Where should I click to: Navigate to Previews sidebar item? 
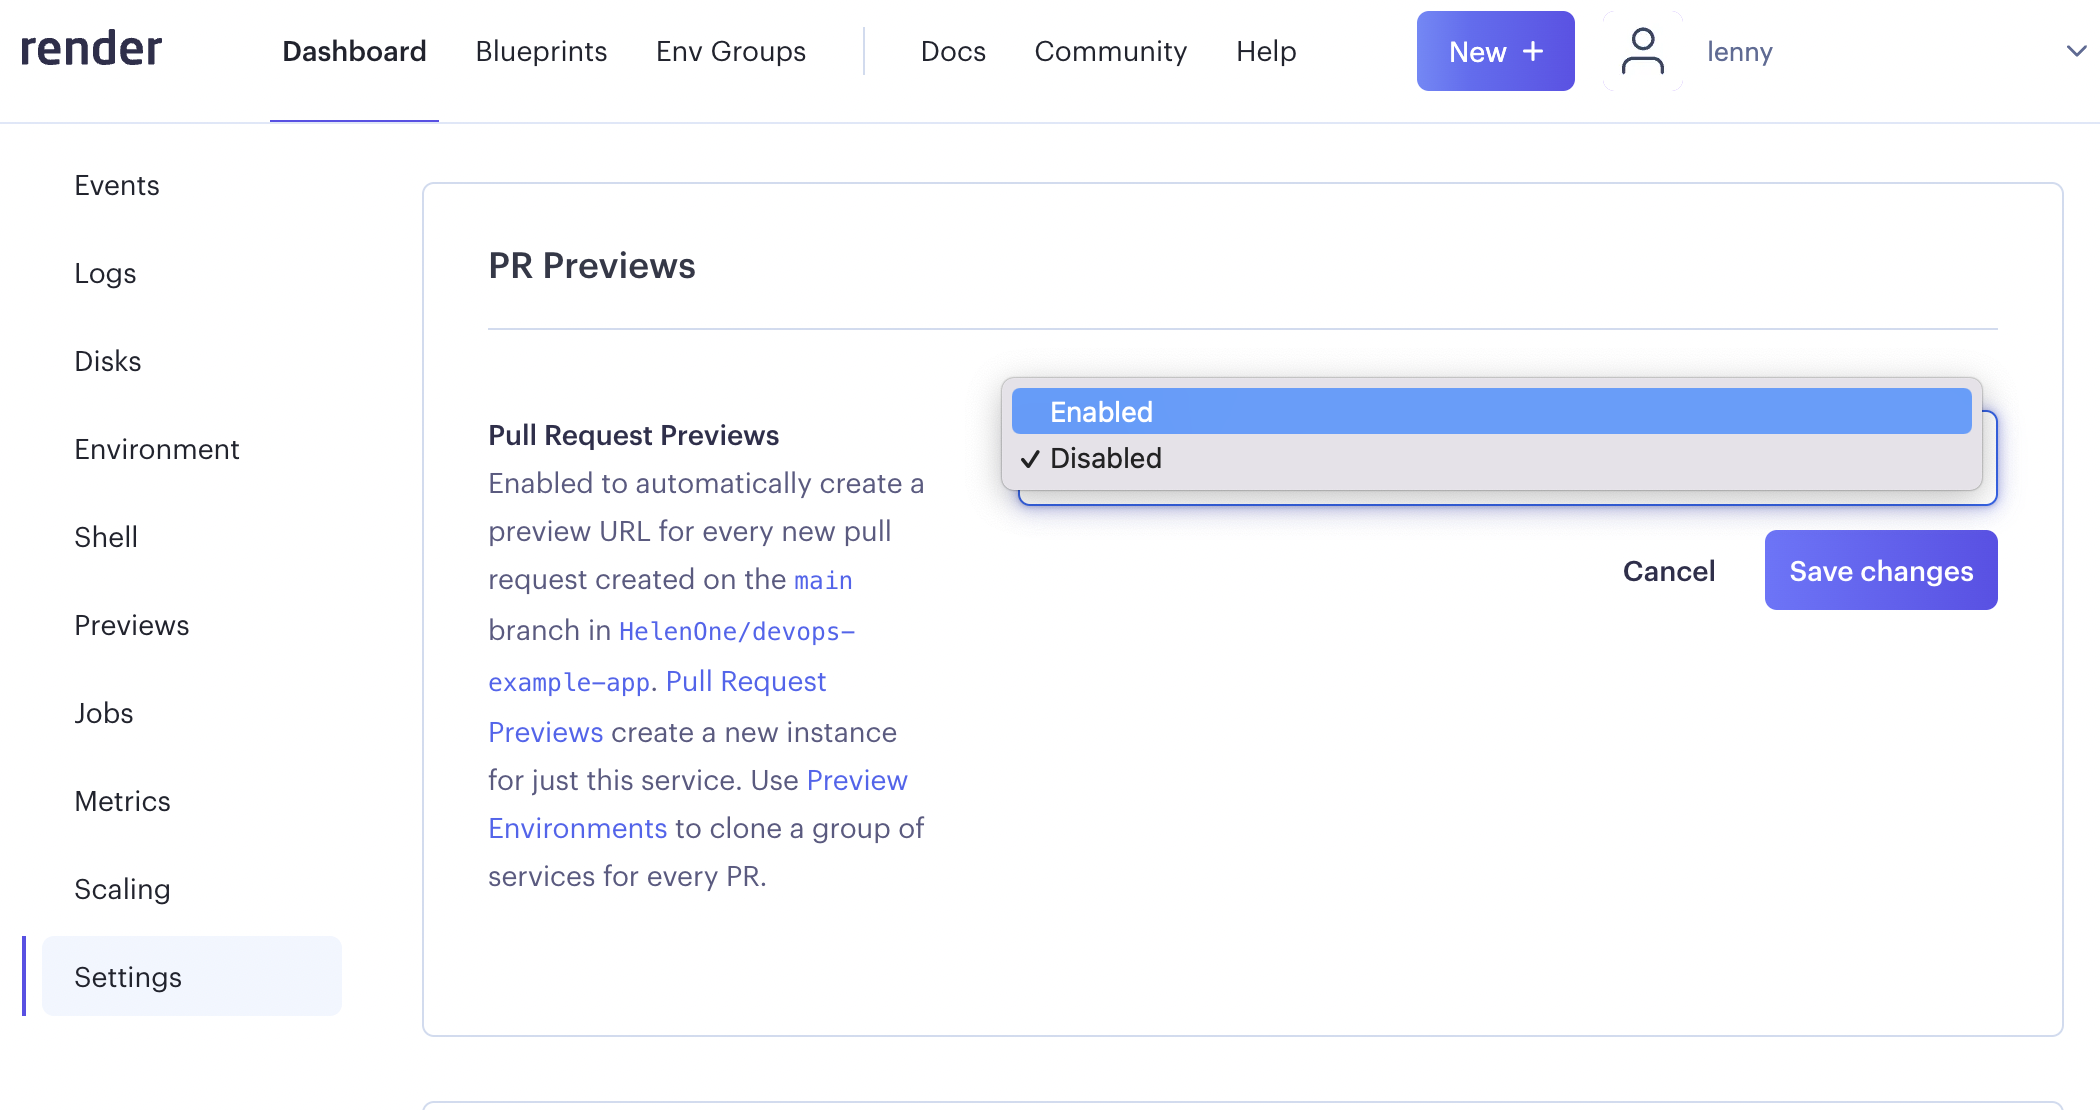pyautogui.click(x=131, y=624)
